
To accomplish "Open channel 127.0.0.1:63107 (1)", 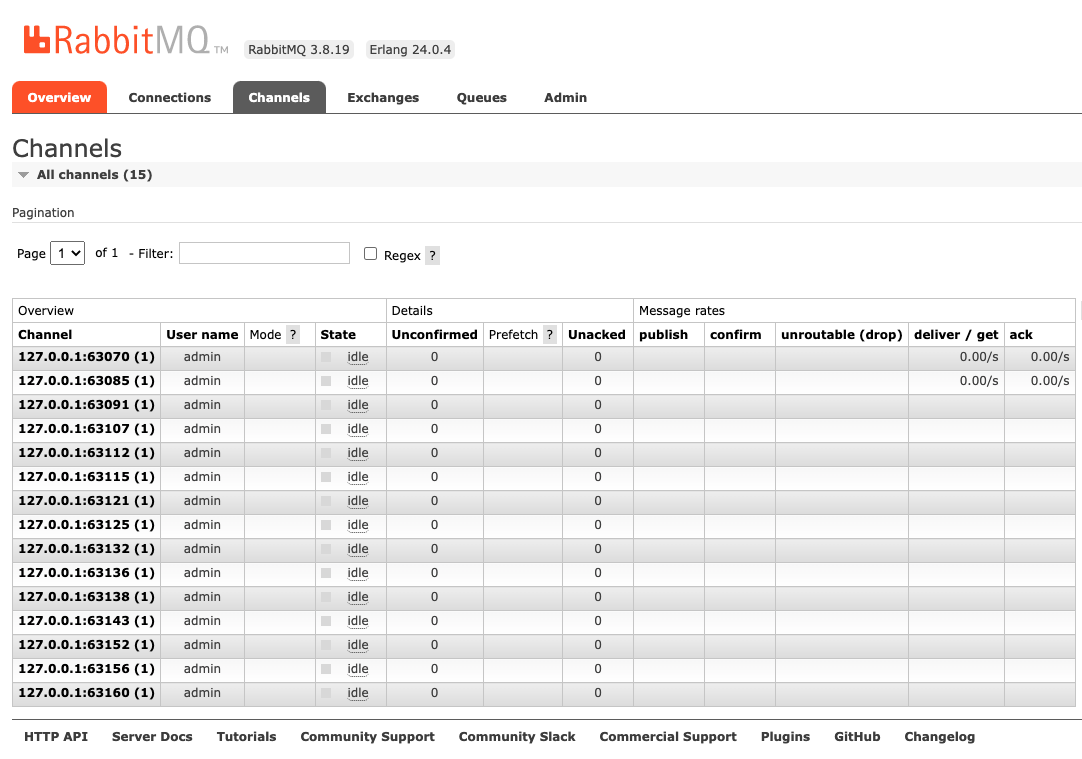I will coord(86,429).
